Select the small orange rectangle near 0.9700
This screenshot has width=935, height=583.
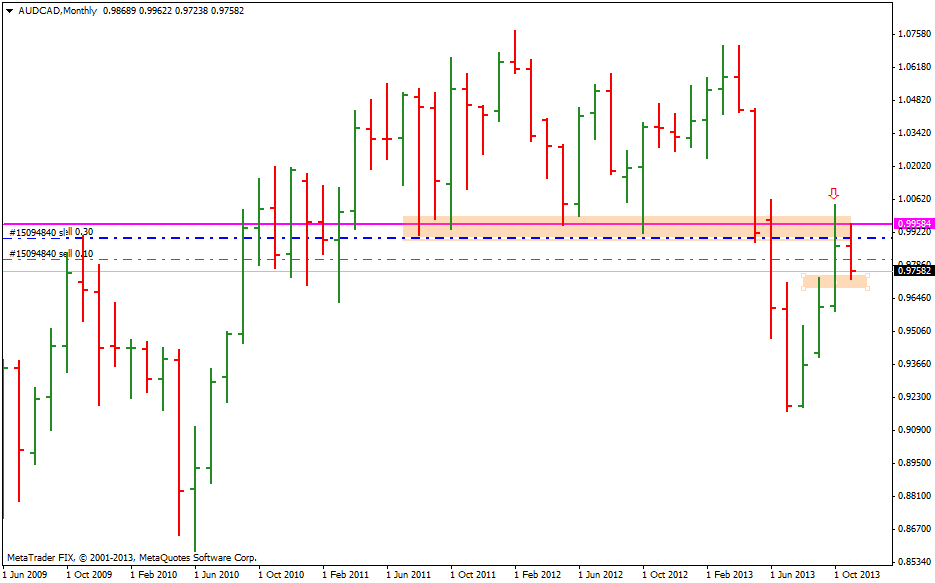click(x=835, y=282)
